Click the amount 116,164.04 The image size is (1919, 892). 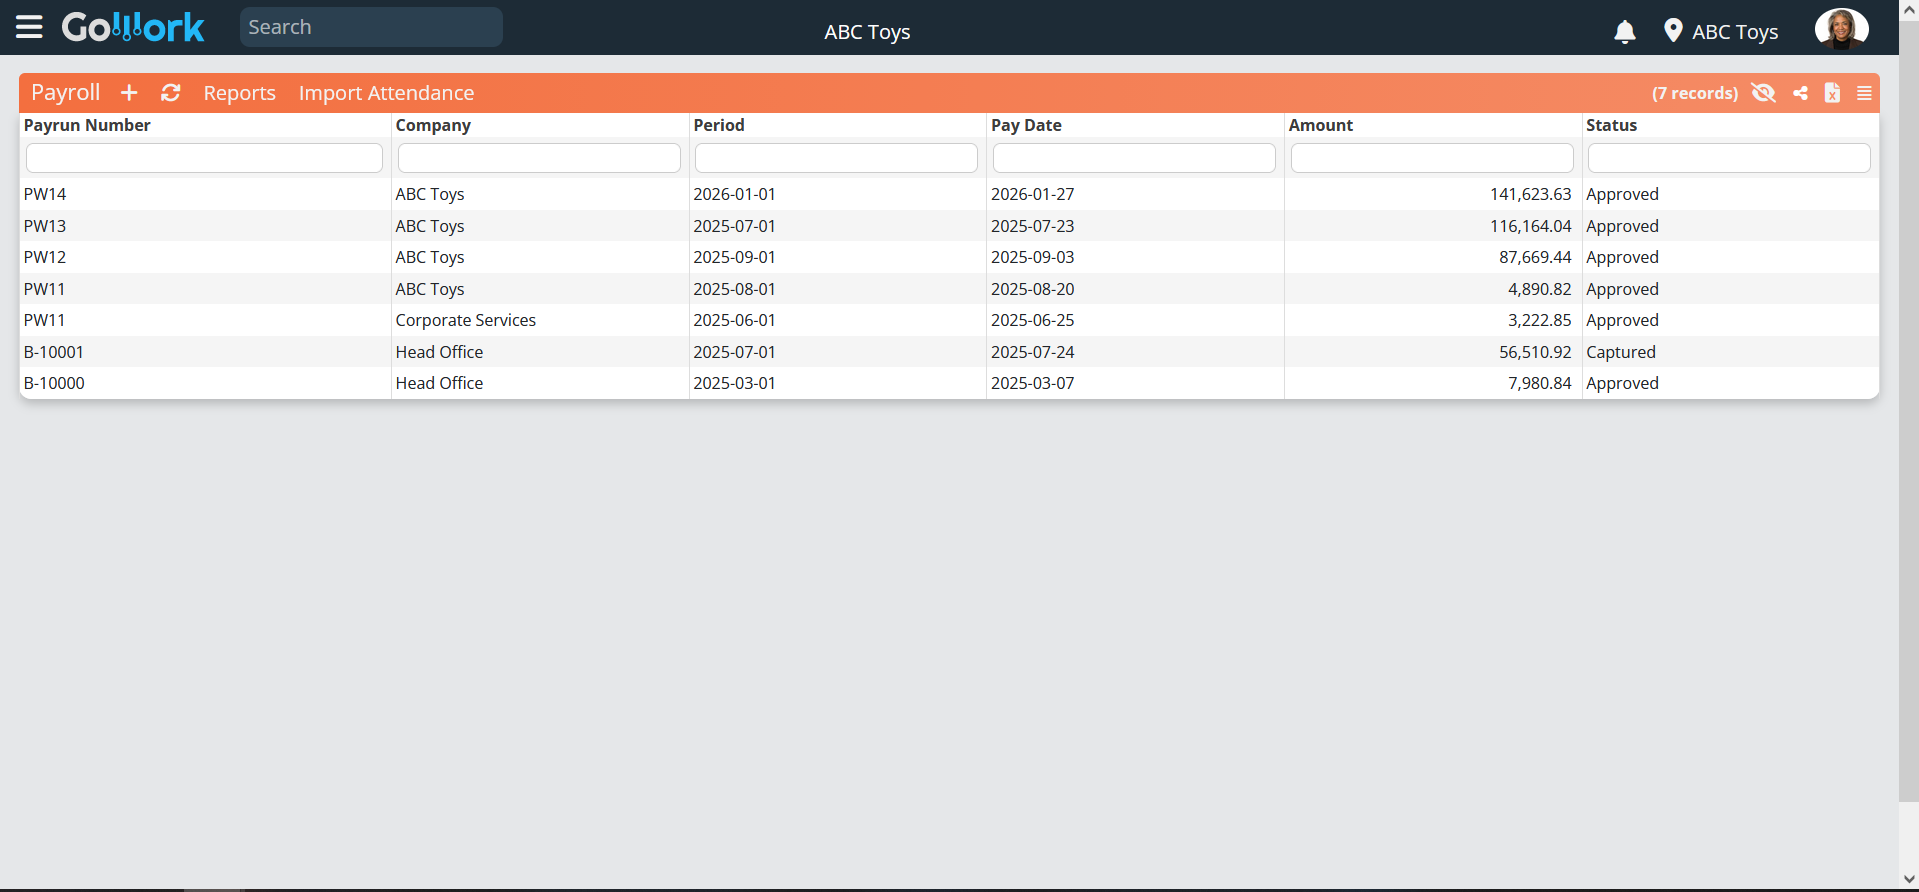1530,226
